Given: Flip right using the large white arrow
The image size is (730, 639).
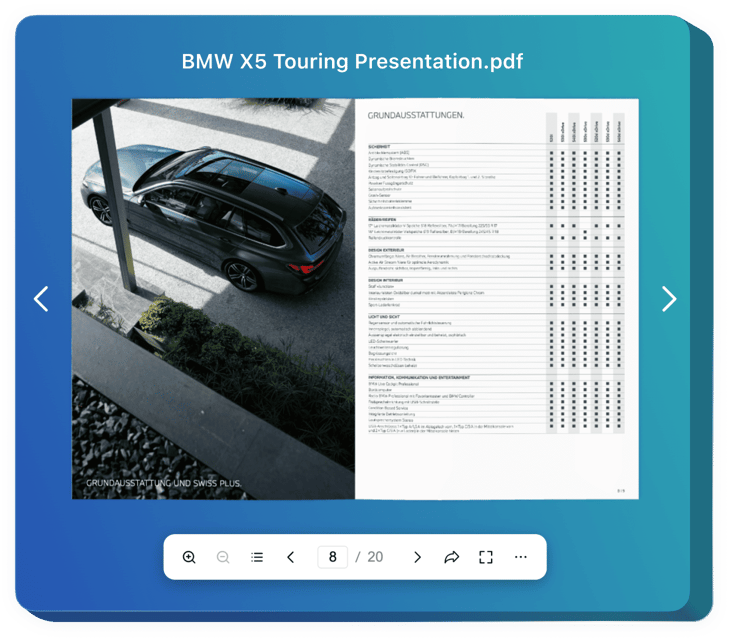Looking at the screenshot, I should point(669,299).
